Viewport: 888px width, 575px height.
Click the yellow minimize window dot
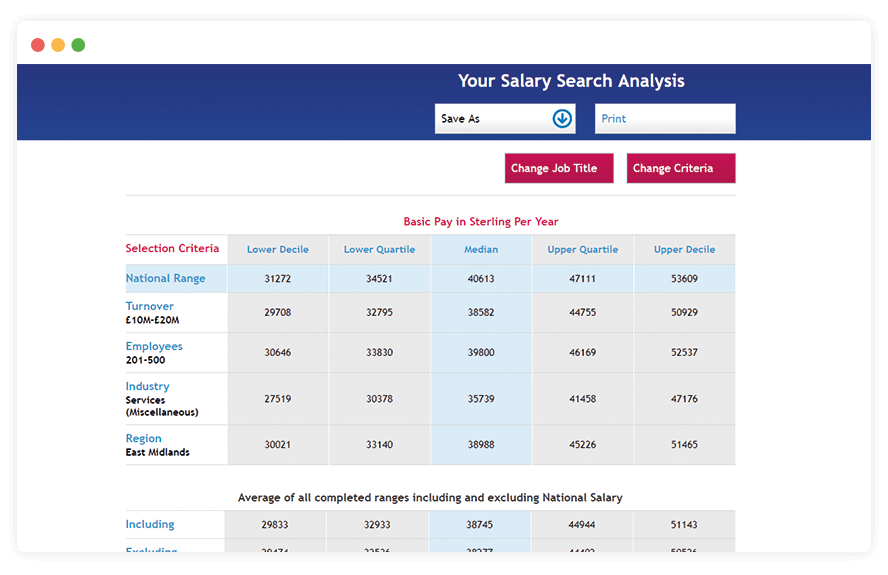[58, 45]
